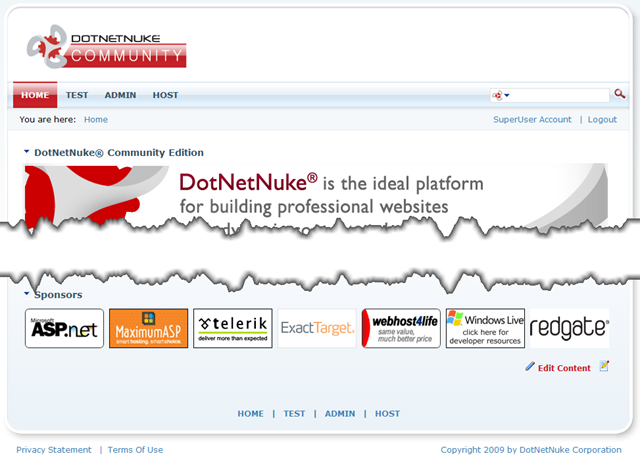Open the ADMIN menu tab

click(120, 95)
